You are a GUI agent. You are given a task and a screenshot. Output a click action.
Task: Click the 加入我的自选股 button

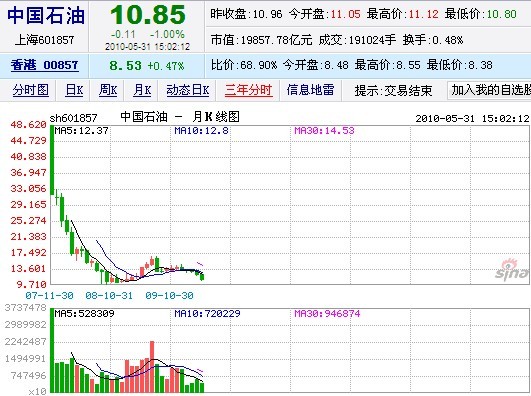(x=489, y=90)
